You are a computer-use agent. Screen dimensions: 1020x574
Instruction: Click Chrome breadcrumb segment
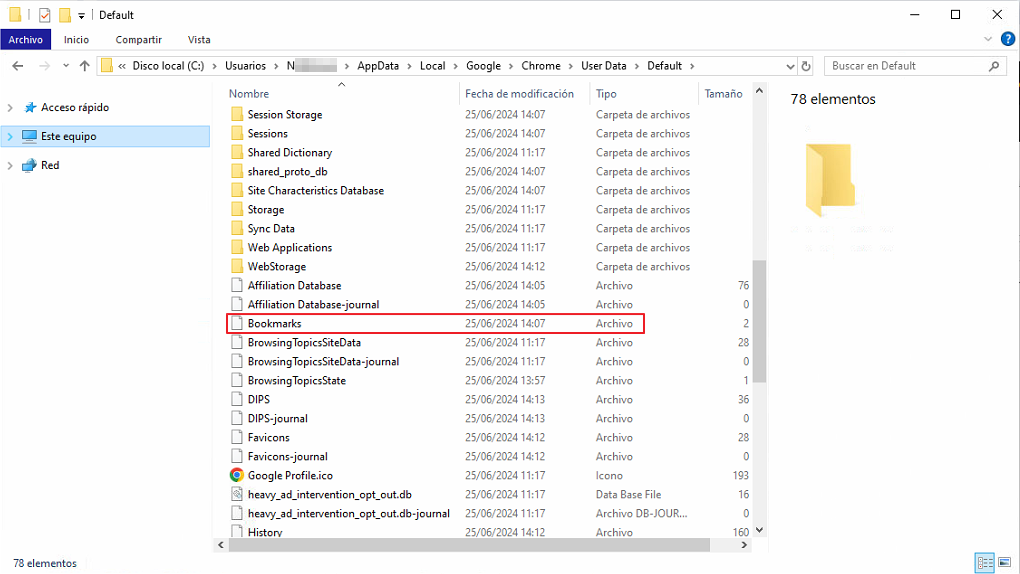click(x=541, y=66)
